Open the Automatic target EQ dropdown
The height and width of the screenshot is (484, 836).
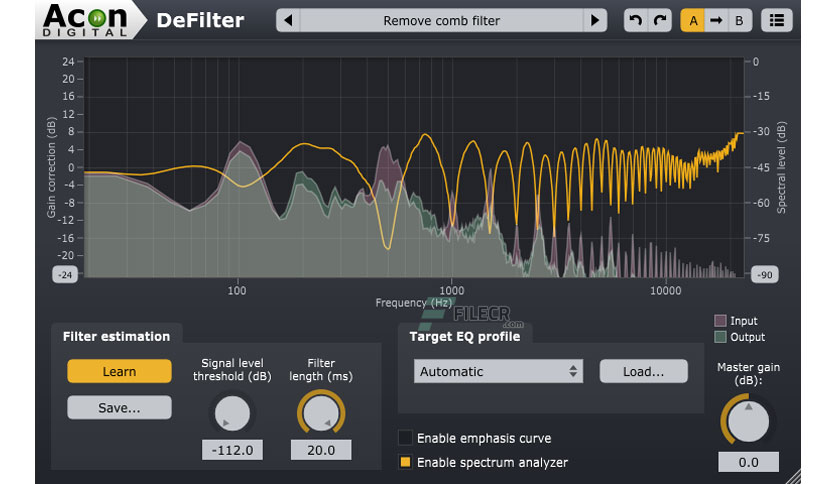(498, 371)
